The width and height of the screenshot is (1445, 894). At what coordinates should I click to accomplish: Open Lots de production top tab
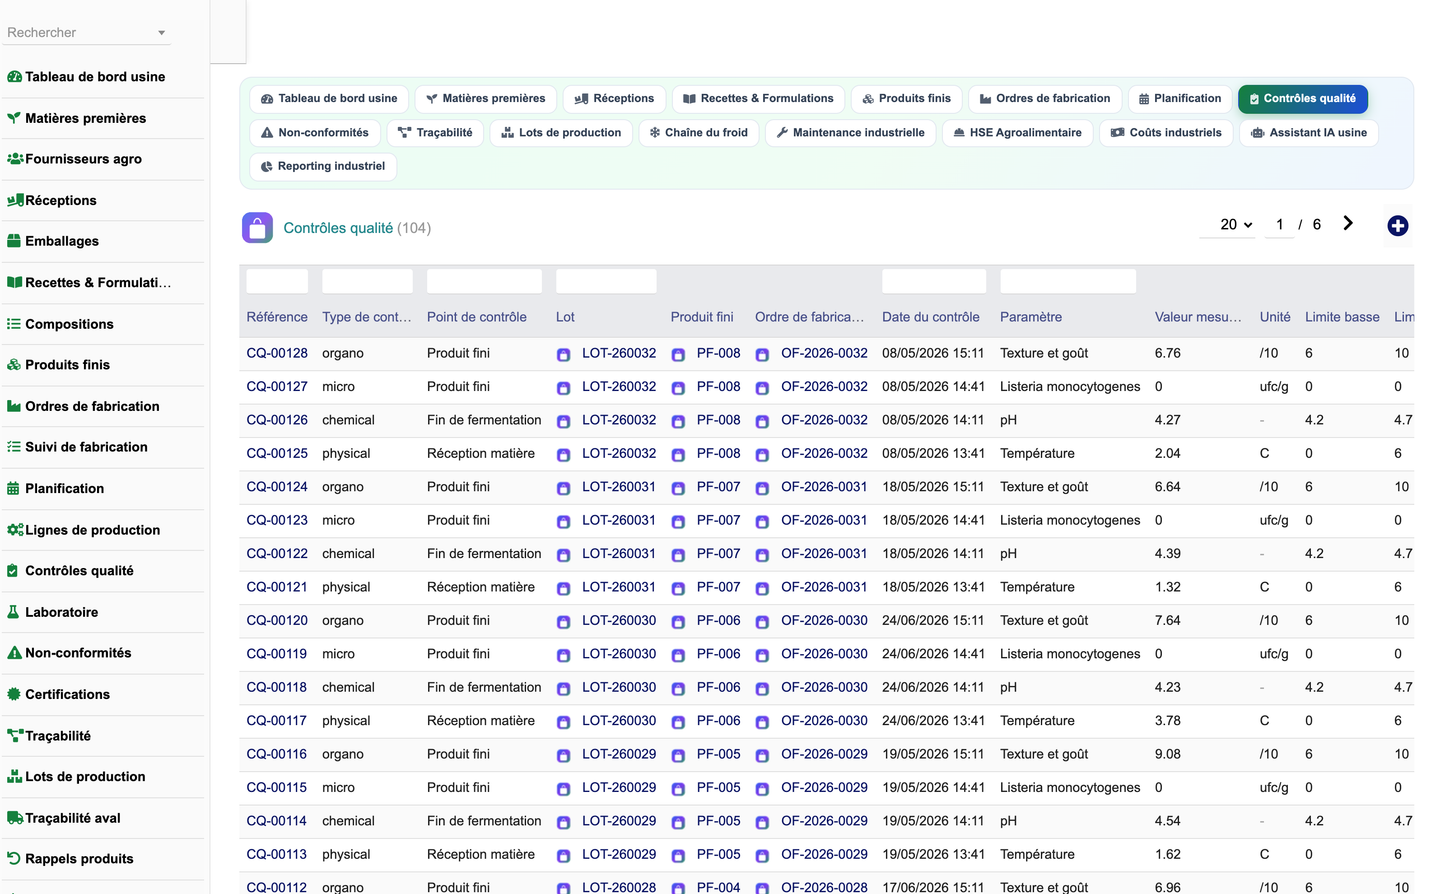tap(561, 133)
